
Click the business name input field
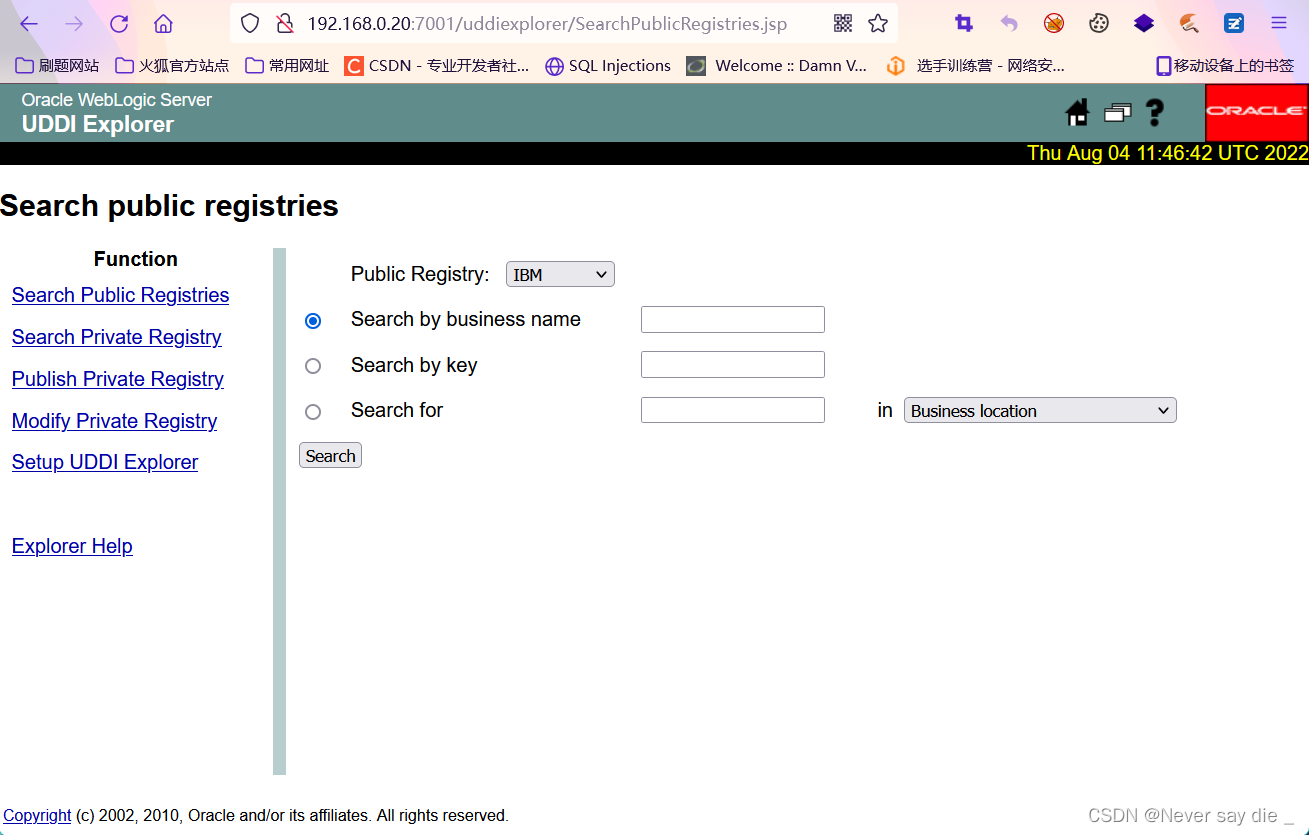tap(732, 319)
